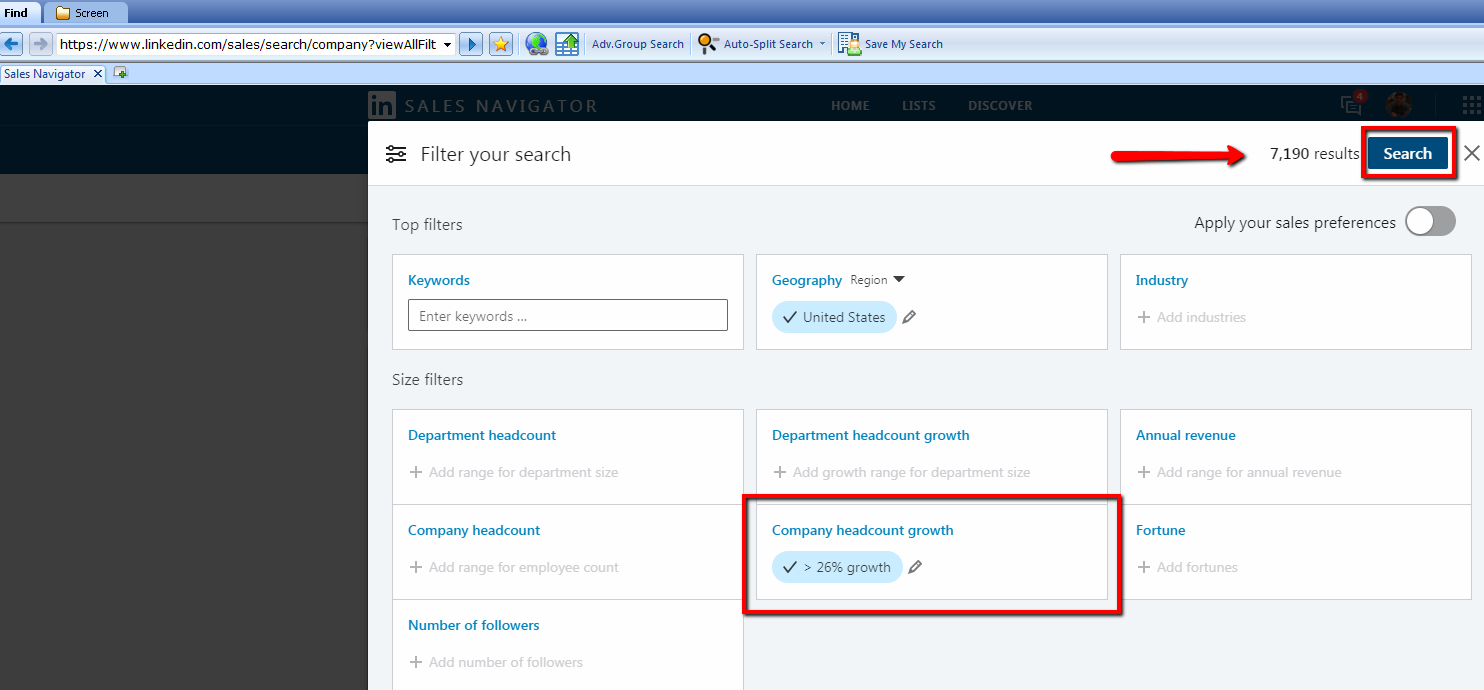Viewport: 1484px width, 690px height.
Task: Add range for annual revenue
Action: point(1240,472)
